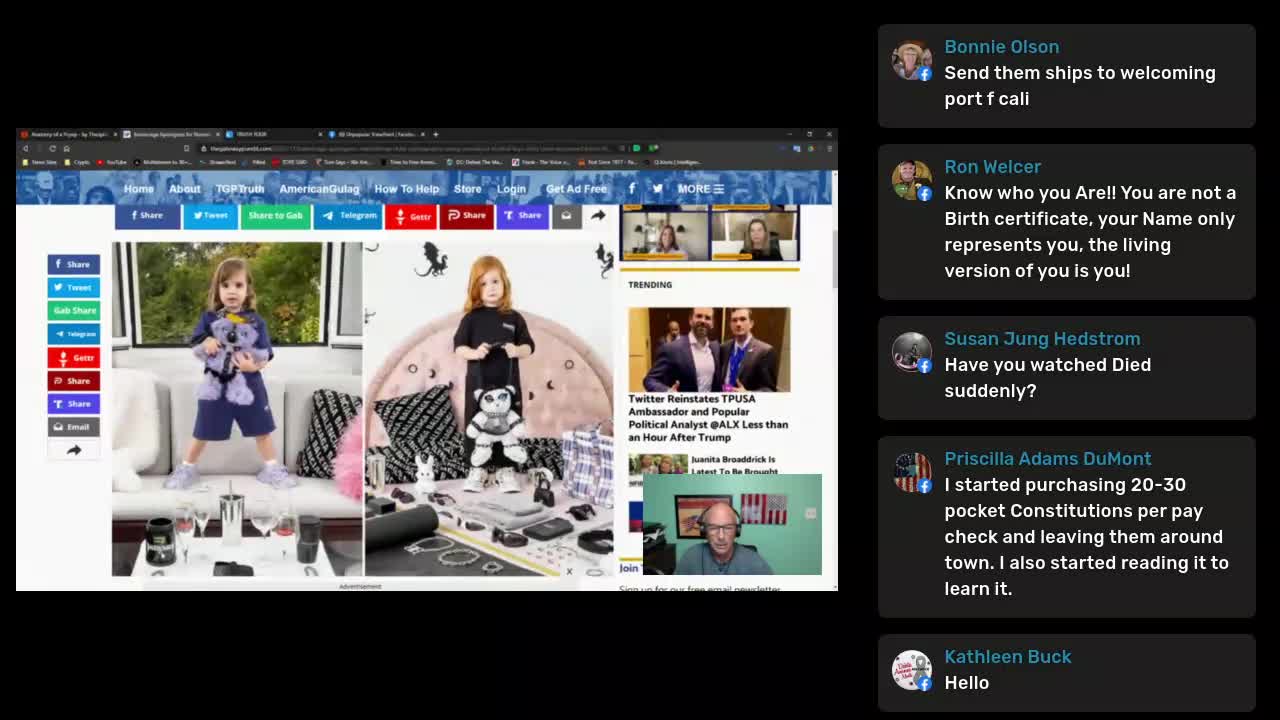Click the horizontal Tweet share button
This screenshot has height=720, width=1280.
tap(210, 215)
